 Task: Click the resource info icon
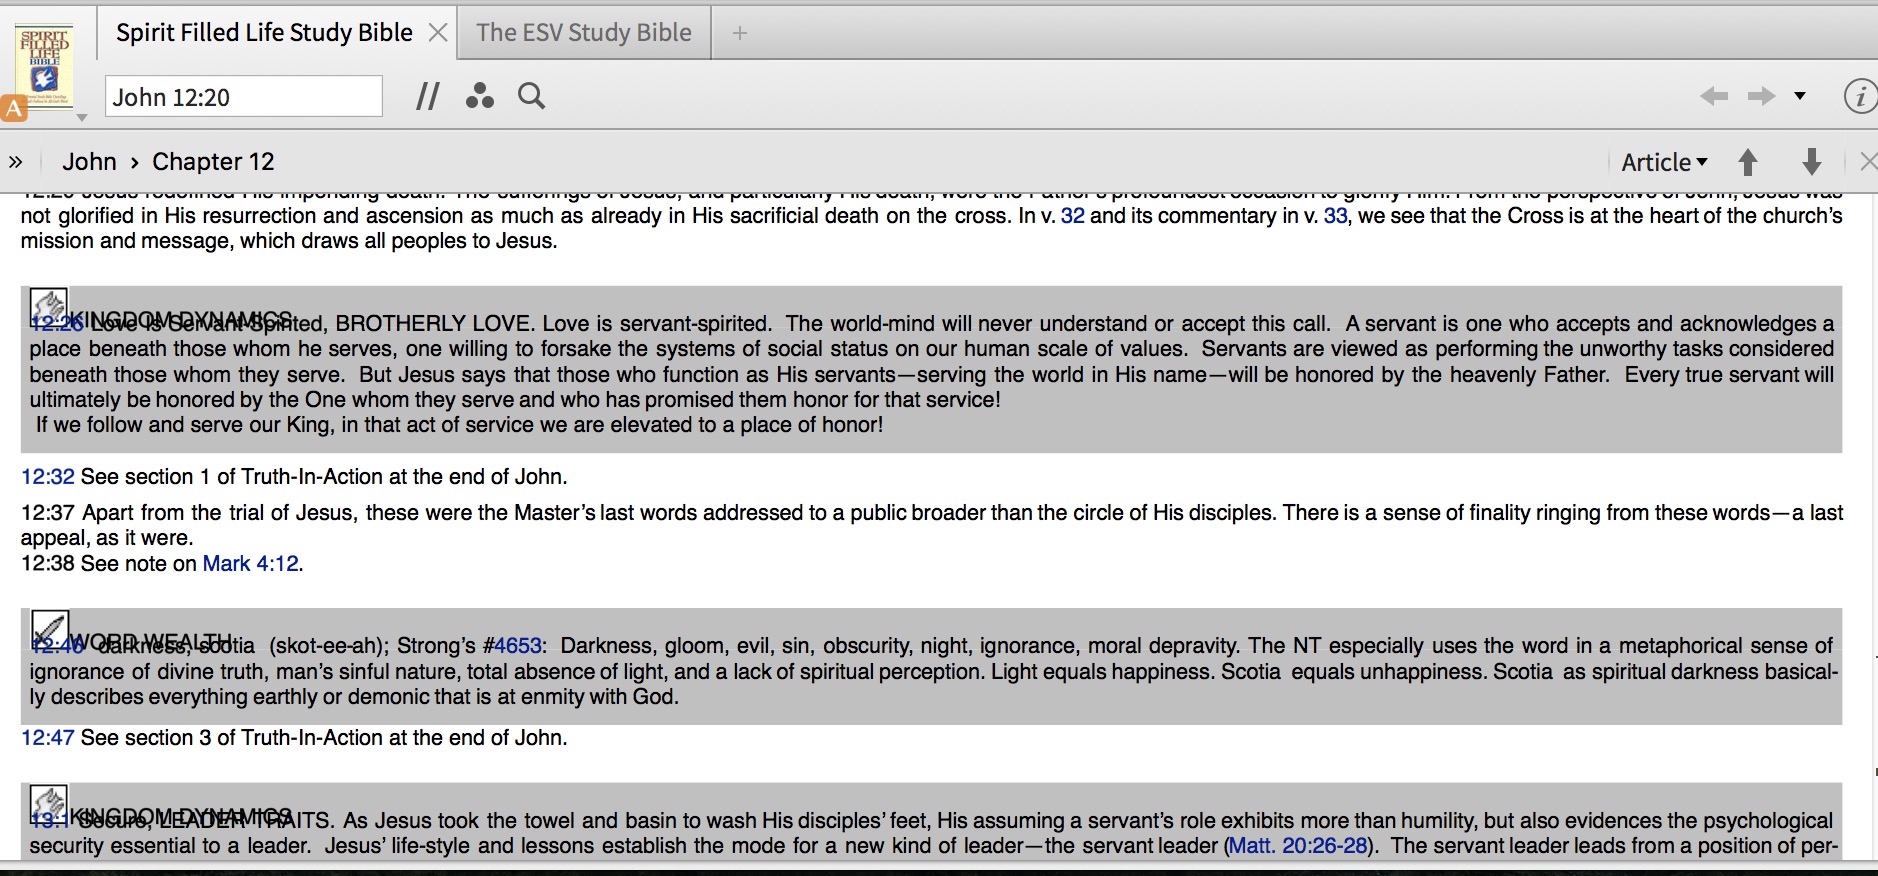pyautogui.click(x=1859, y=97)
